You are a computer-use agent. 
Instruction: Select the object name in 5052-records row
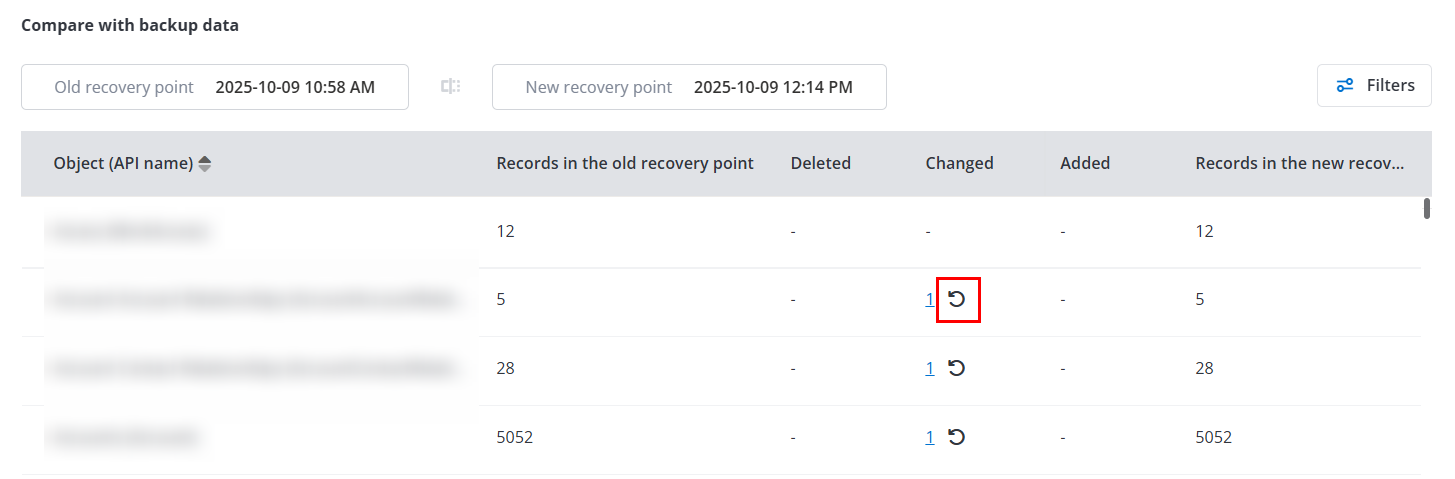(124, 437)
